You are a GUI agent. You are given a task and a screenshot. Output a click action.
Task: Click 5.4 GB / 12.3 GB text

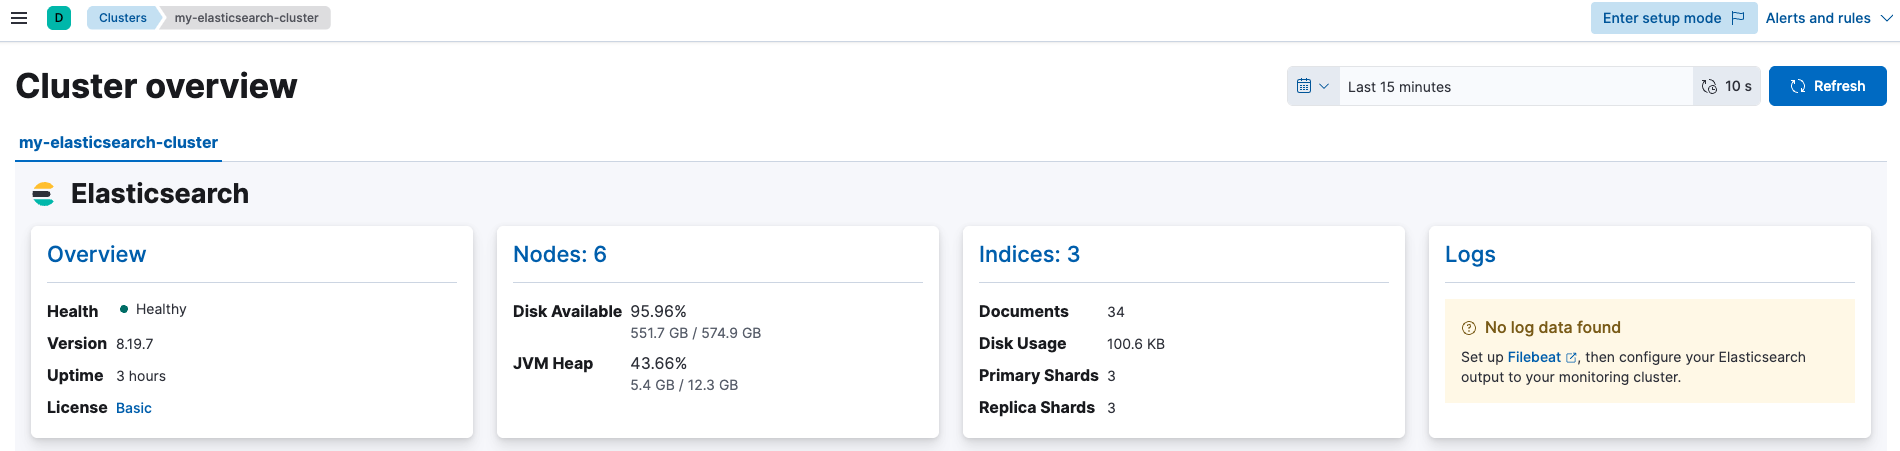pos(684,385)
